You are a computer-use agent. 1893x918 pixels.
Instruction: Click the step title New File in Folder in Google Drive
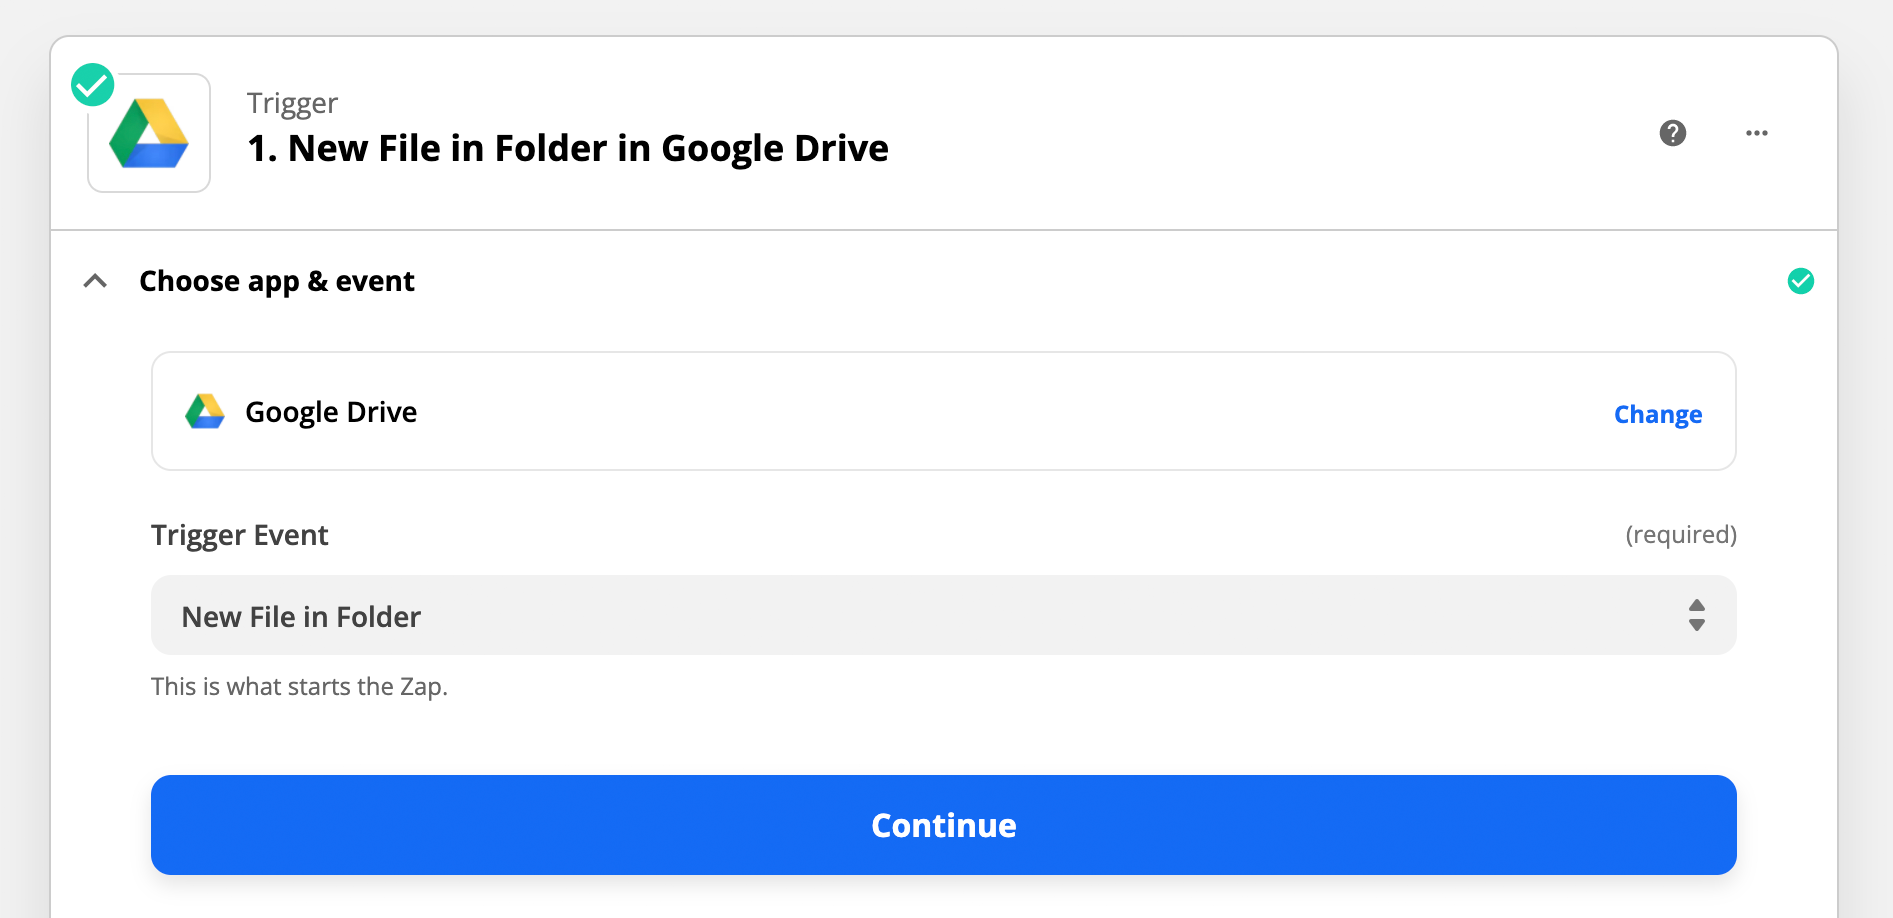click(567, 147)
